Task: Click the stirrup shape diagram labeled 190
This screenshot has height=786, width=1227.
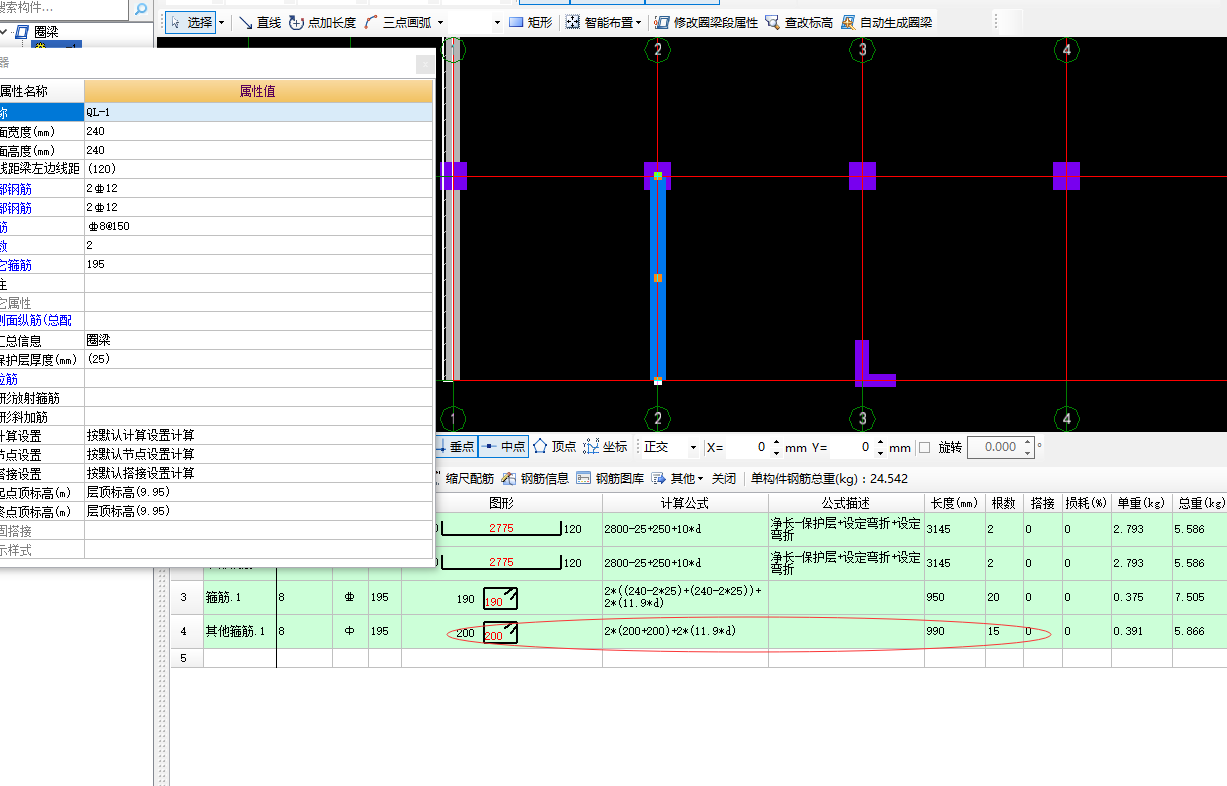Action: click(500, 599)
